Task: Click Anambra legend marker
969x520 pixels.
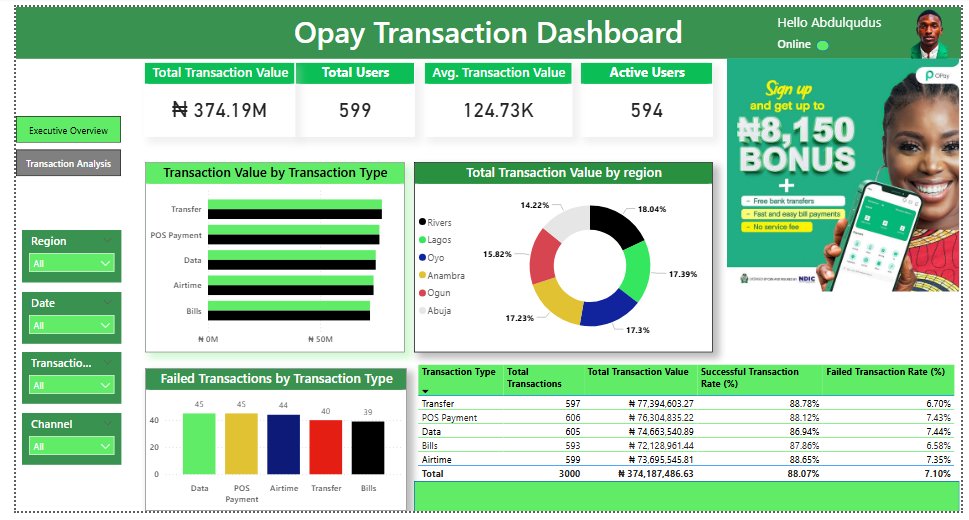Action: pos(423,275)
